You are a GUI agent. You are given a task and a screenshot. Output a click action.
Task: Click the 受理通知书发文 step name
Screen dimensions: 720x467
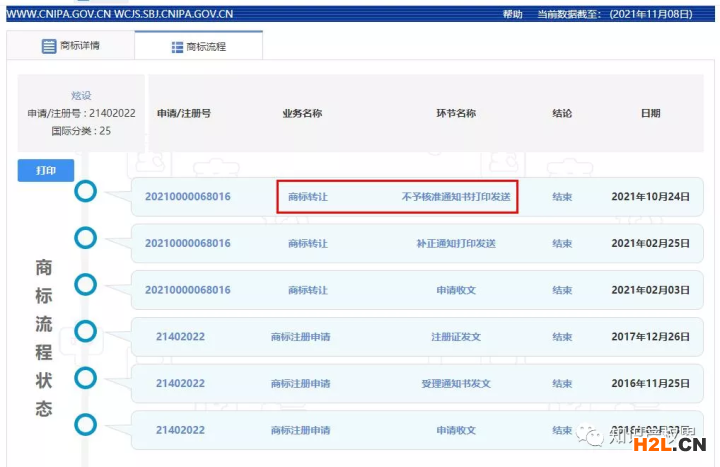point(456,383)
